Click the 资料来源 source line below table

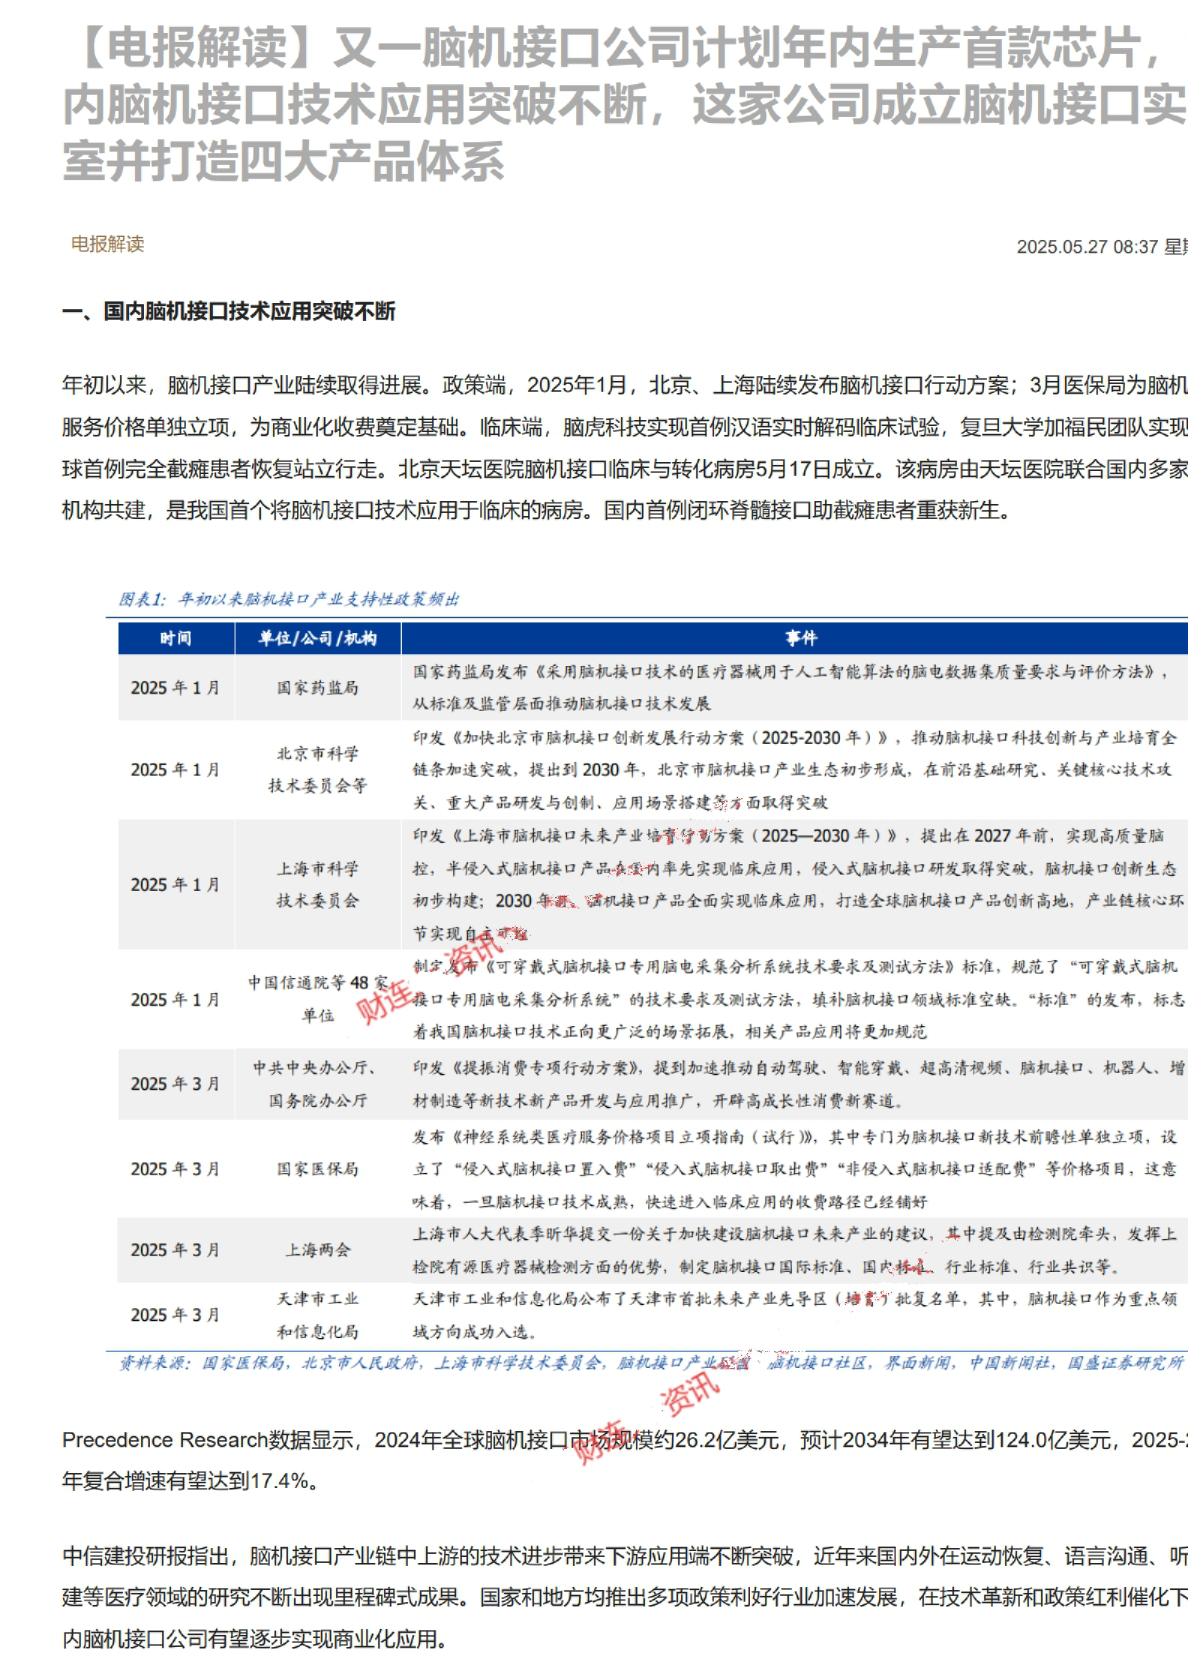pos(650,1363)
